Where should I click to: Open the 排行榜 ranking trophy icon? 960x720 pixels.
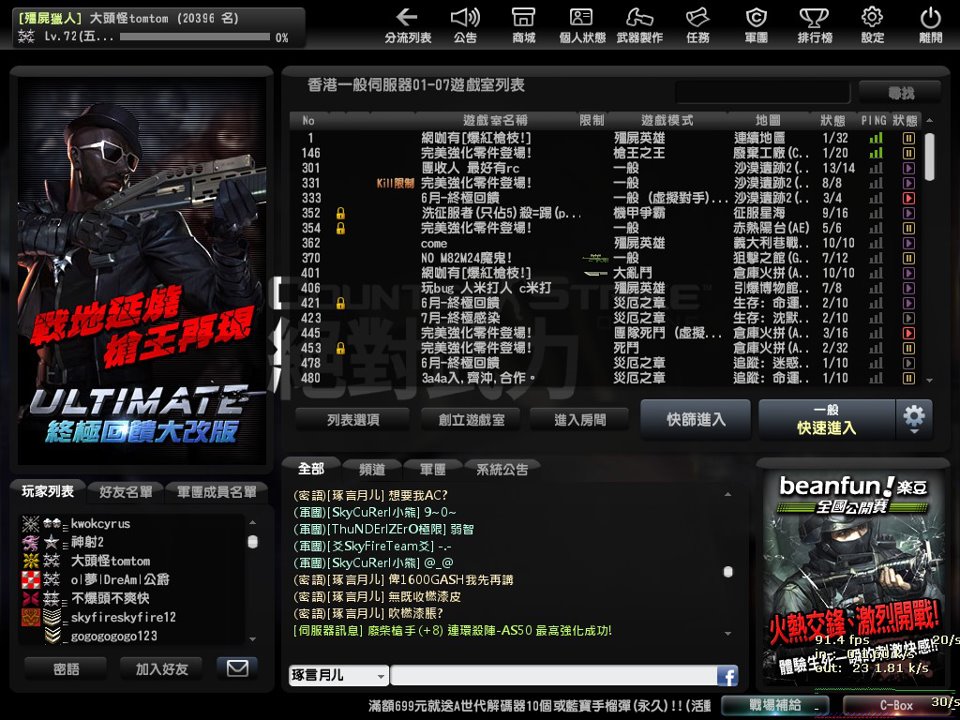point(814,25)
